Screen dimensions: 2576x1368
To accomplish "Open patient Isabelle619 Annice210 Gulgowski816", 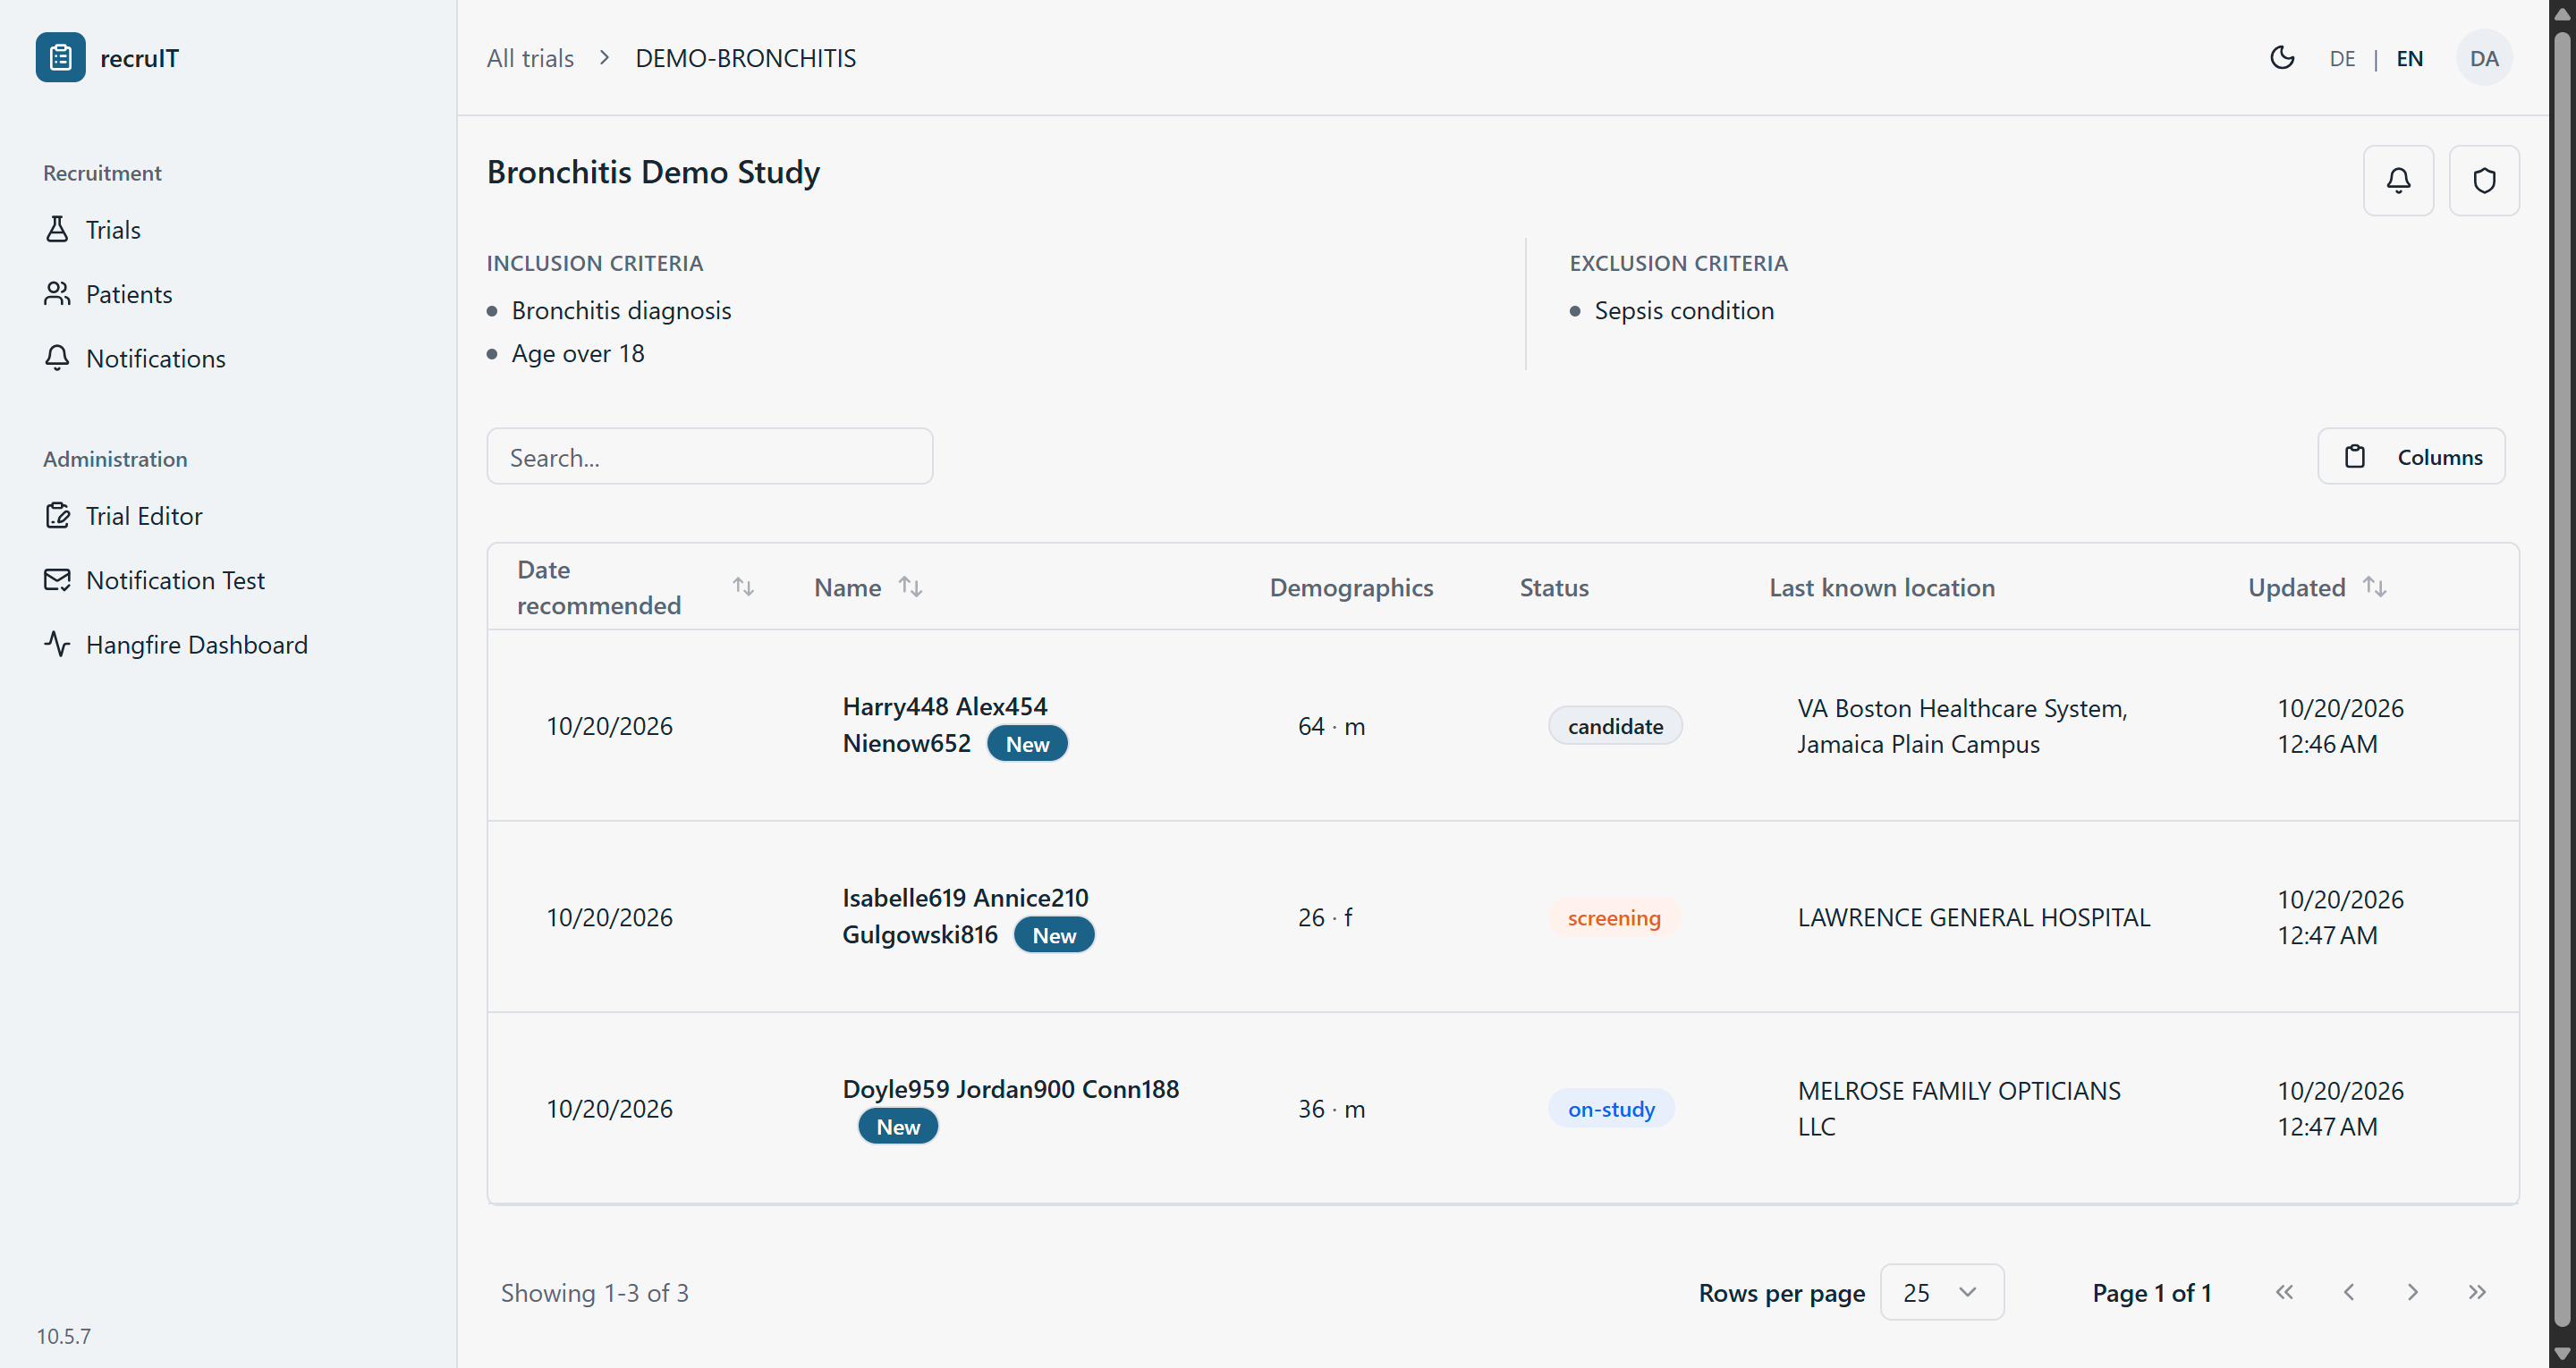I will coord(965,916).
